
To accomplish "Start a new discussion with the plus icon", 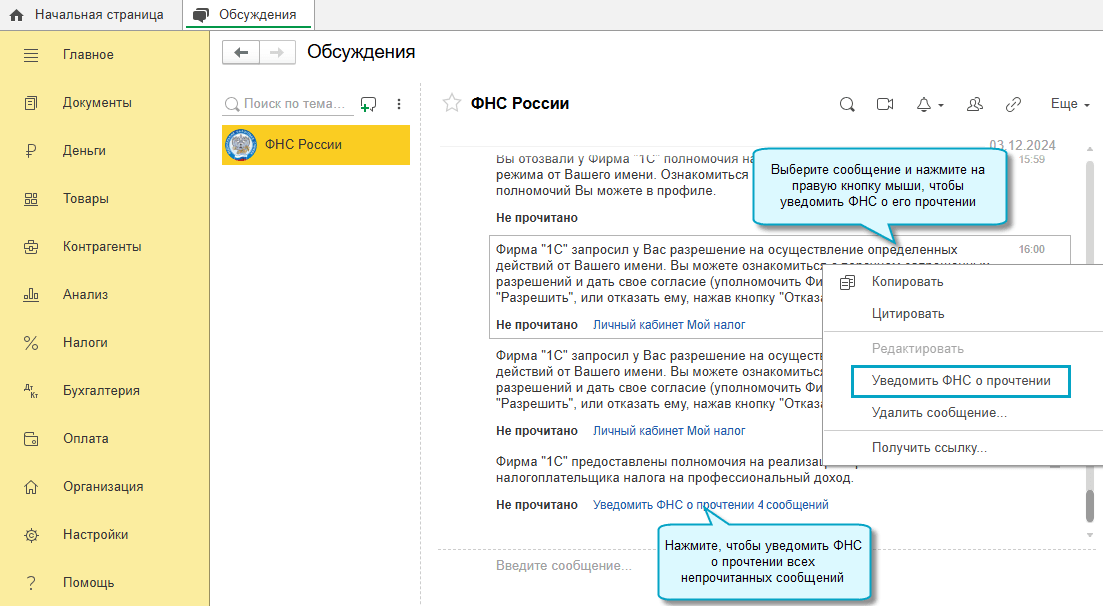I will (x=369, y=104).
